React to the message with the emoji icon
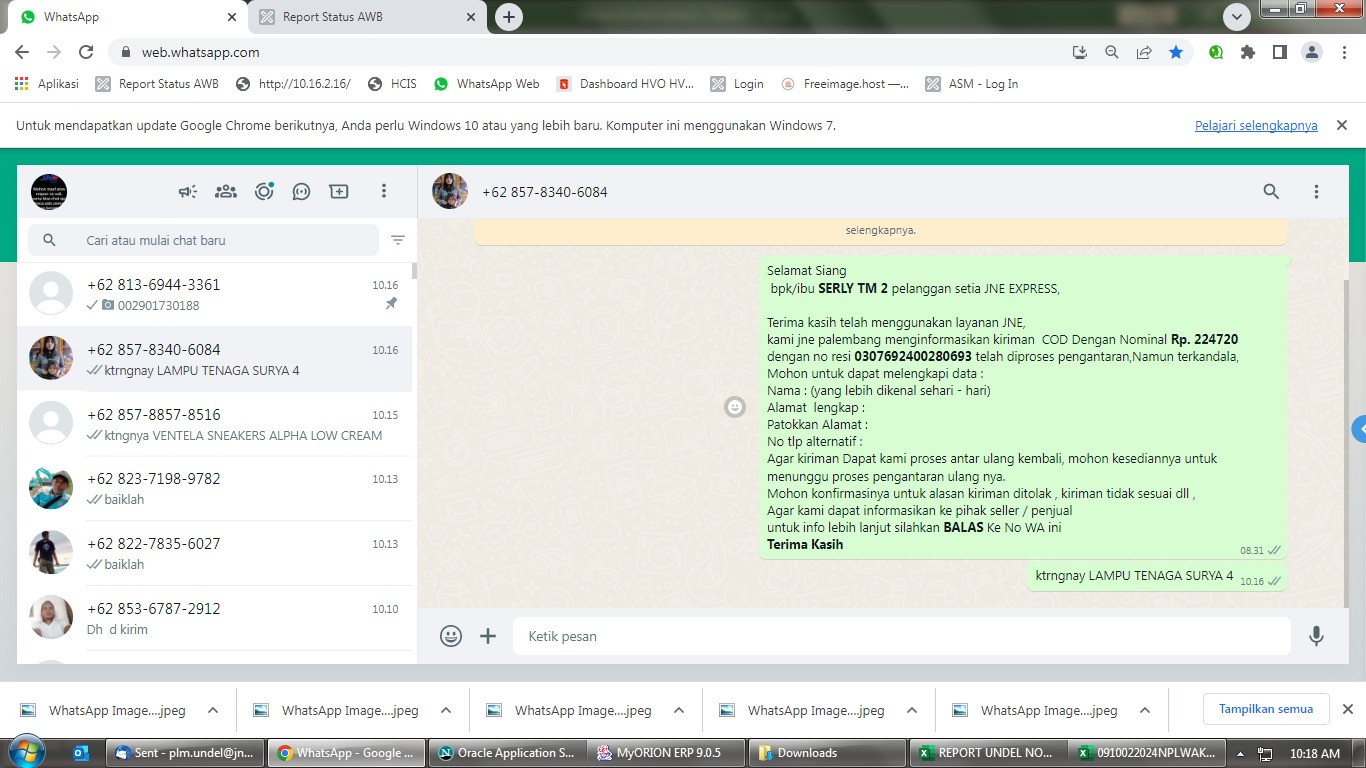 coord(735,407)
